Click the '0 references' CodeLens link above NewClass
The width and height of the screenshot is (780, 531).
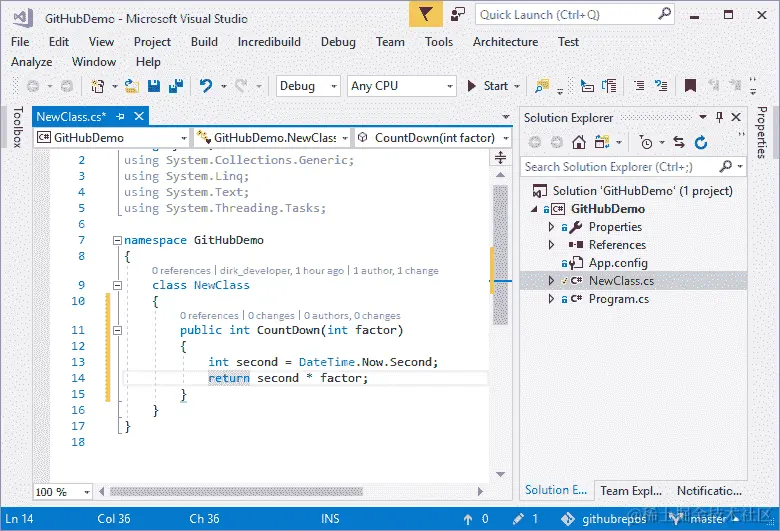point(181,271)
